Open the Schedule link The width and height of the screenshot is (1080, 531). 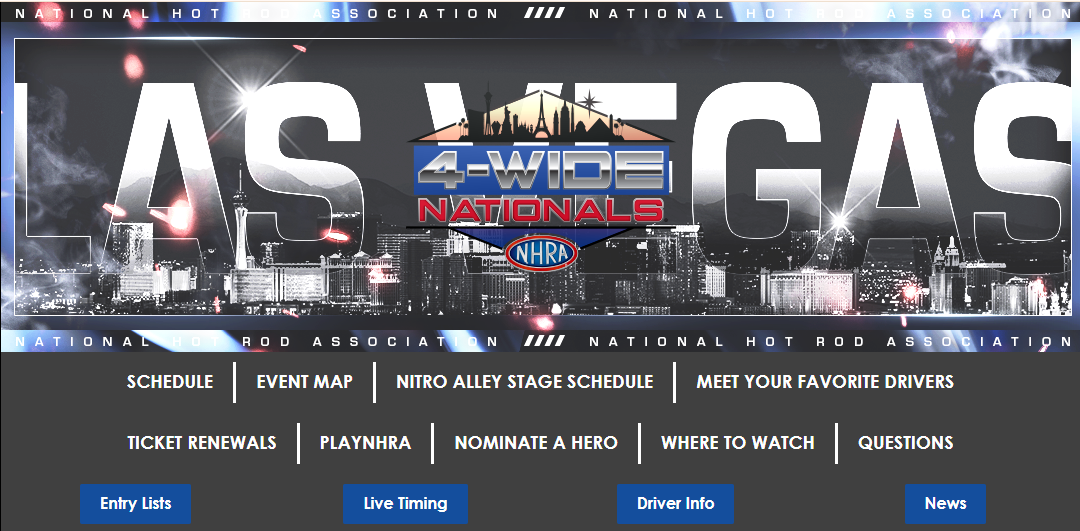tap(170, 382)
